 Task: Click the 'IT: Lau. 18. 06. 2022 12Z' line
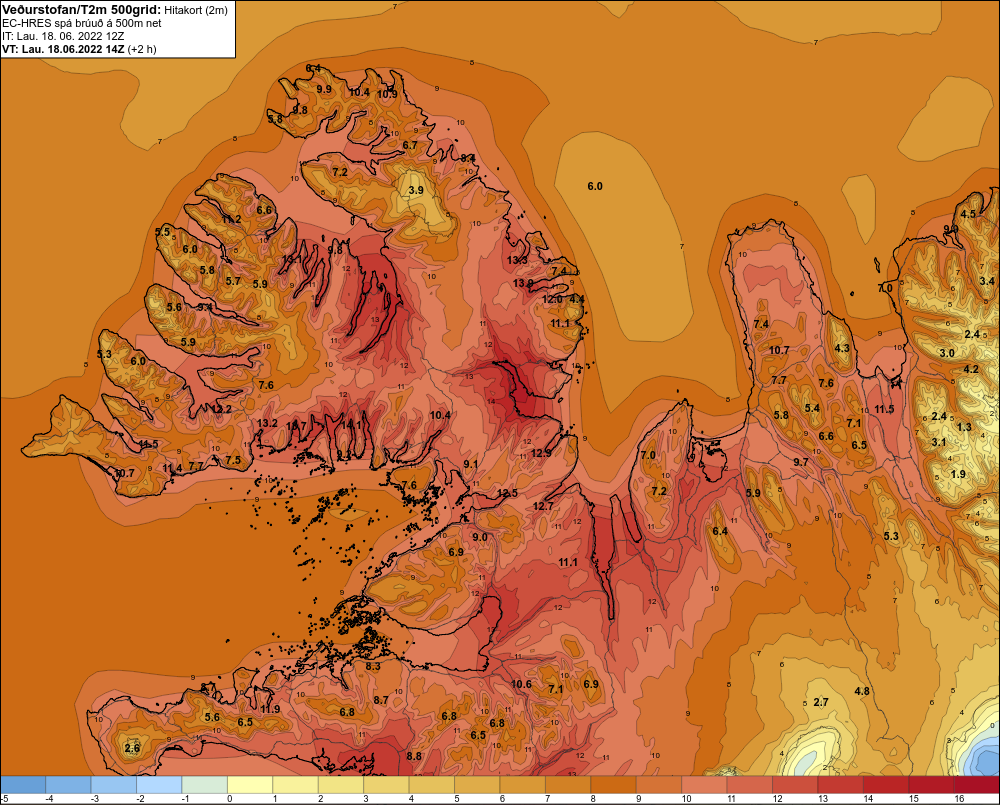click(x=63, y=36)
